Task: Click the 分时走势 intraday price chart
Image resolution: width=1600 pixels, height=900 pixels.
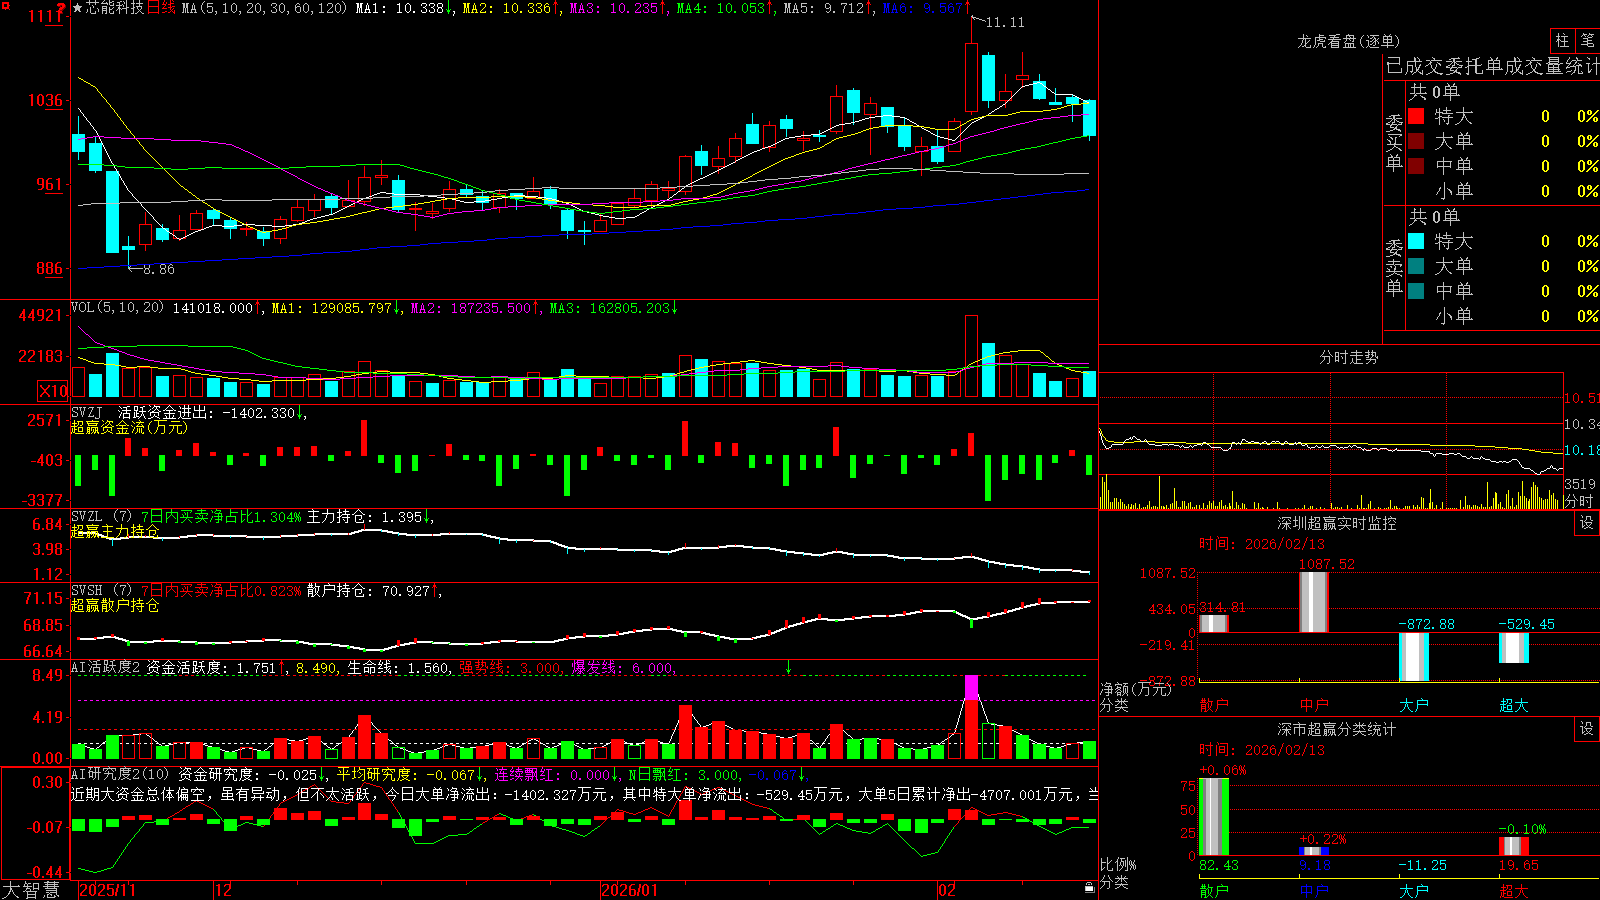Action: pos(1331,423)
